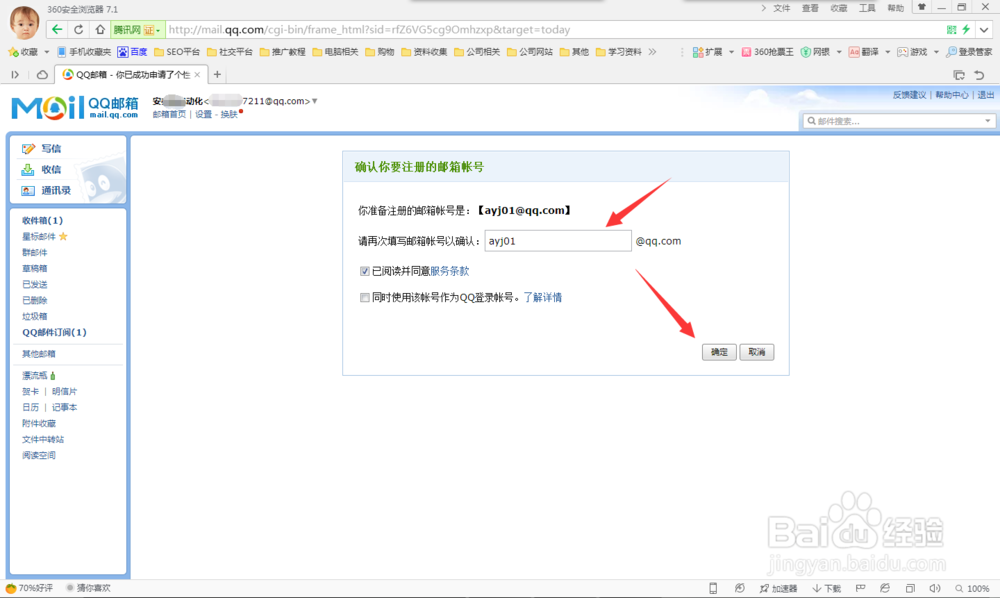This screenshot has width=1000, height=598.
Task: Select the QQ邮箱 browser tab
Action: [x=131, y=75]
